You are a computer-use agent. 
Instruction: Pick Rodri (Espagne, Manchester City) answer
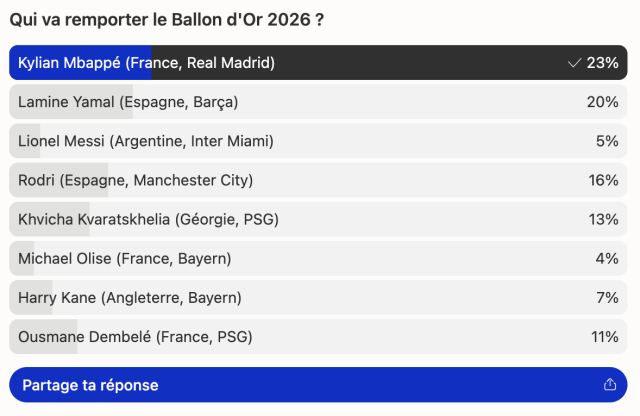tap(318, 180)
